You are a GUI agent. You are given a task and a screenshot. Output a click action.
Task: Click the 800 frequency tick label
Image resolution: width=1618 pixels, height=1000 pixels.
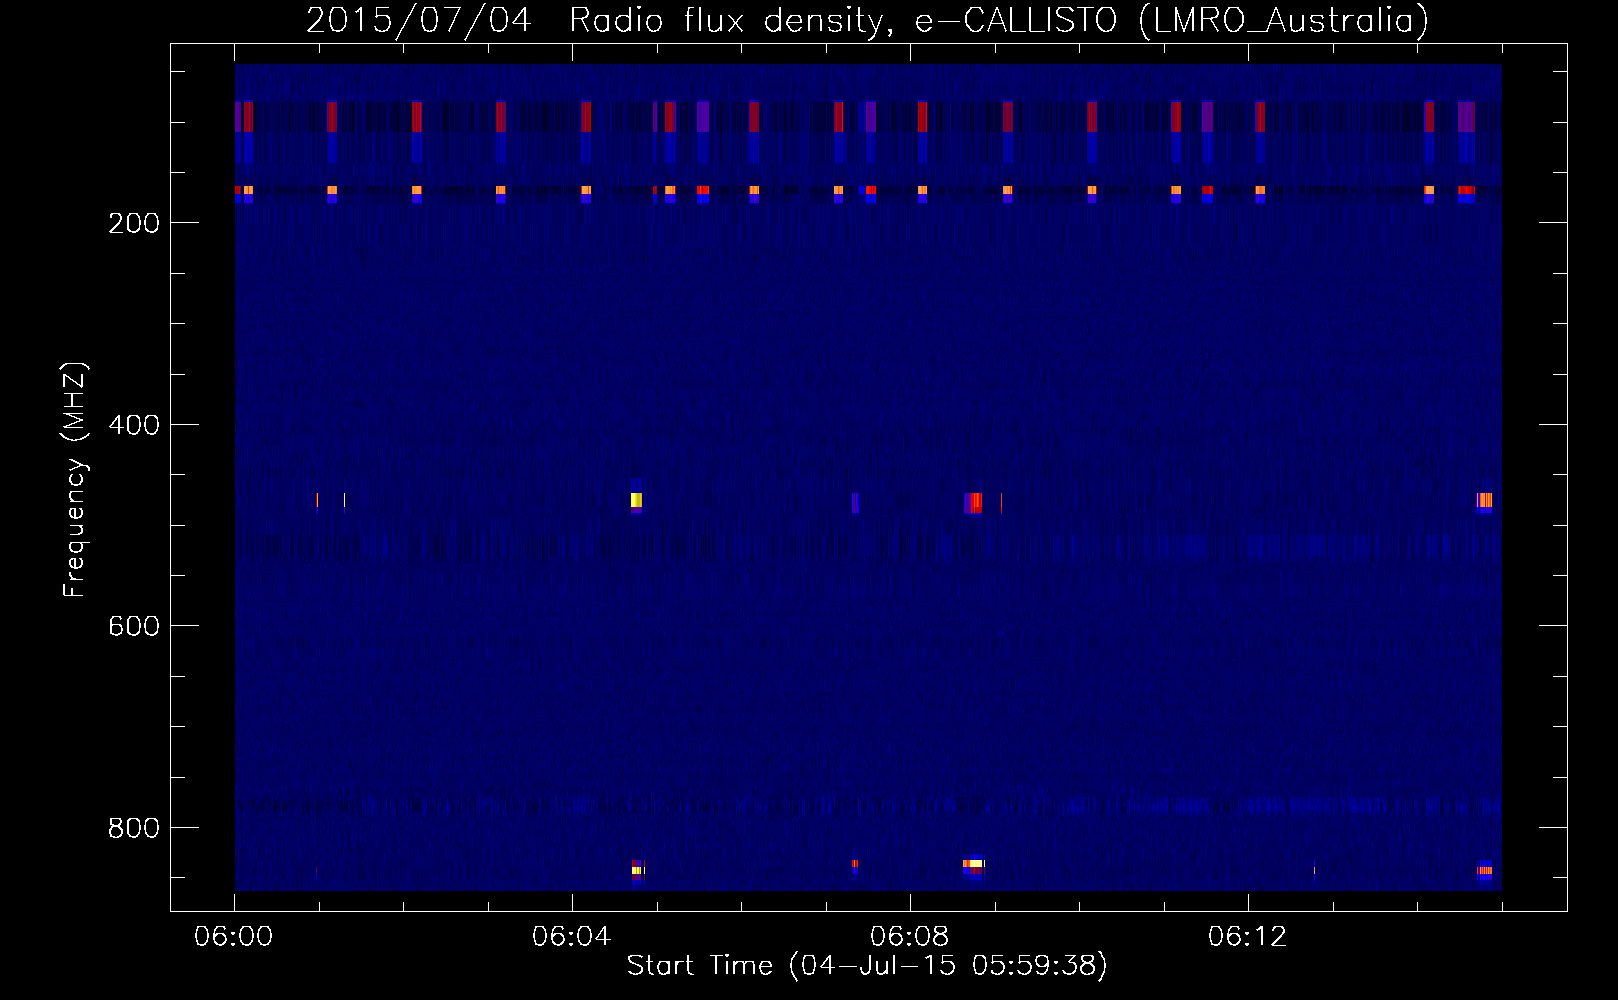coord(134,828)
